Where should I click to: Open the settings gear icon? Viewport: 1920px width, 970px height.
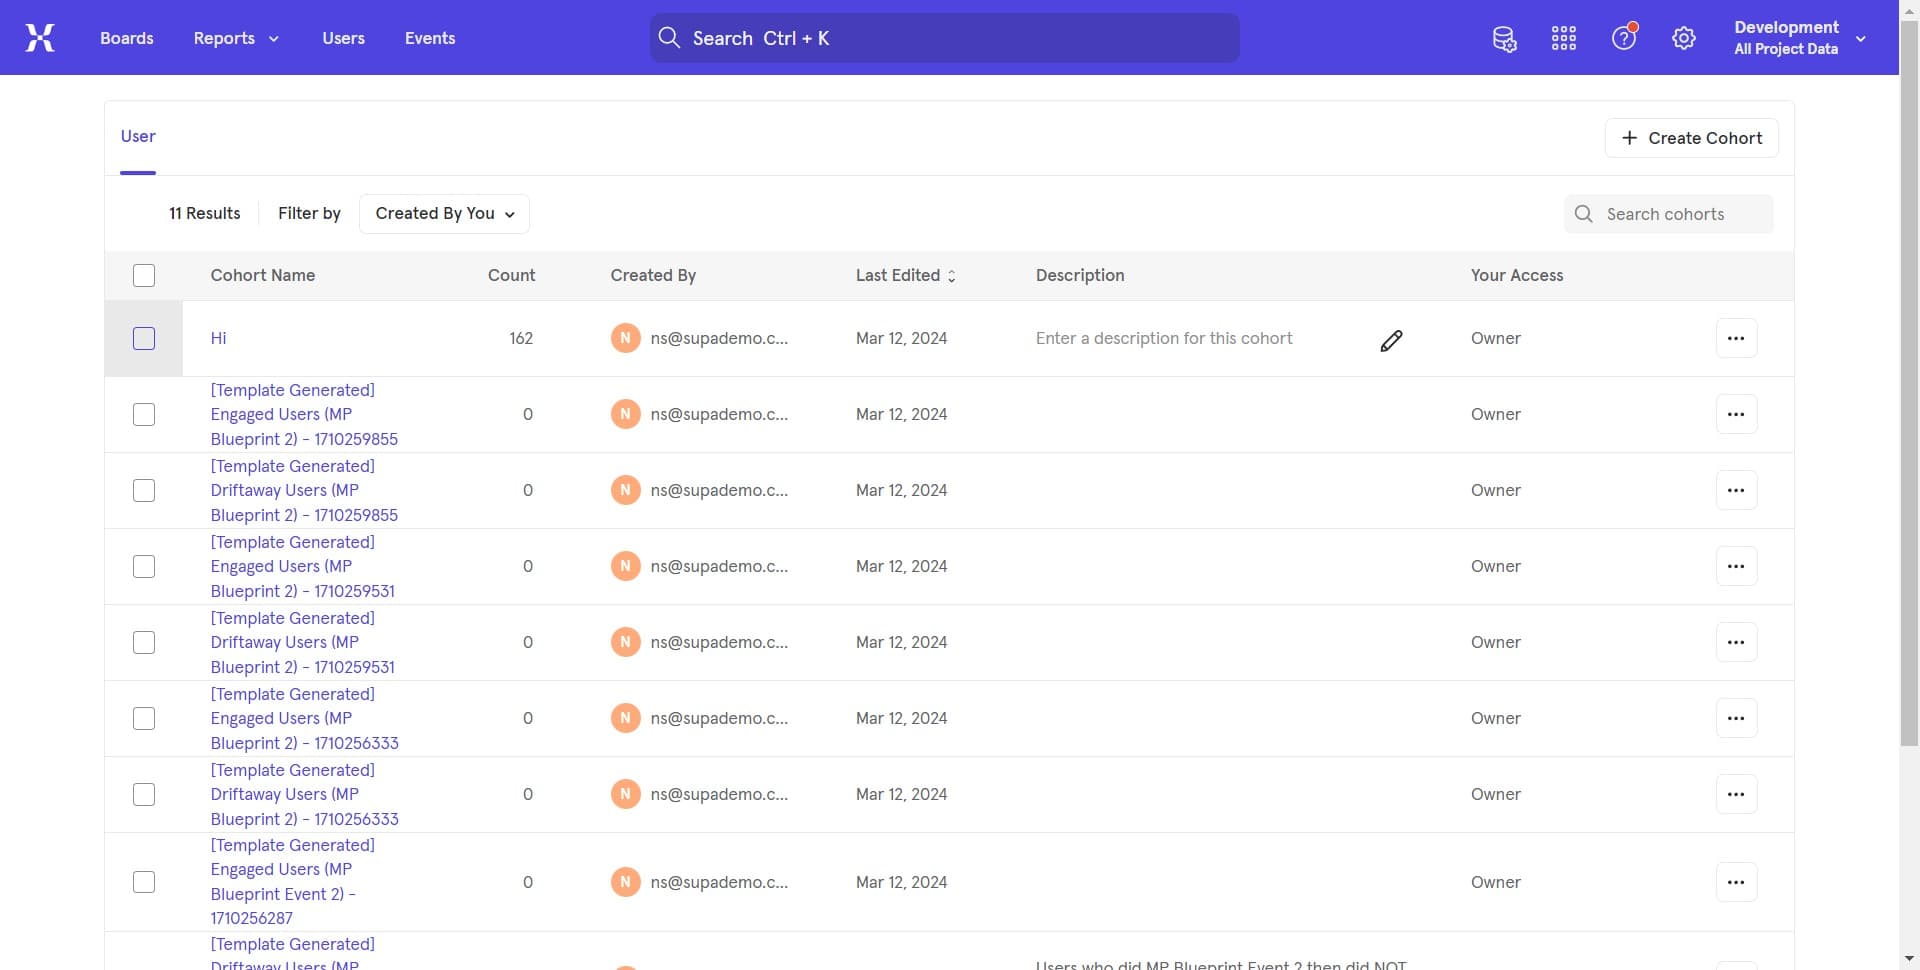(1683, 38)
